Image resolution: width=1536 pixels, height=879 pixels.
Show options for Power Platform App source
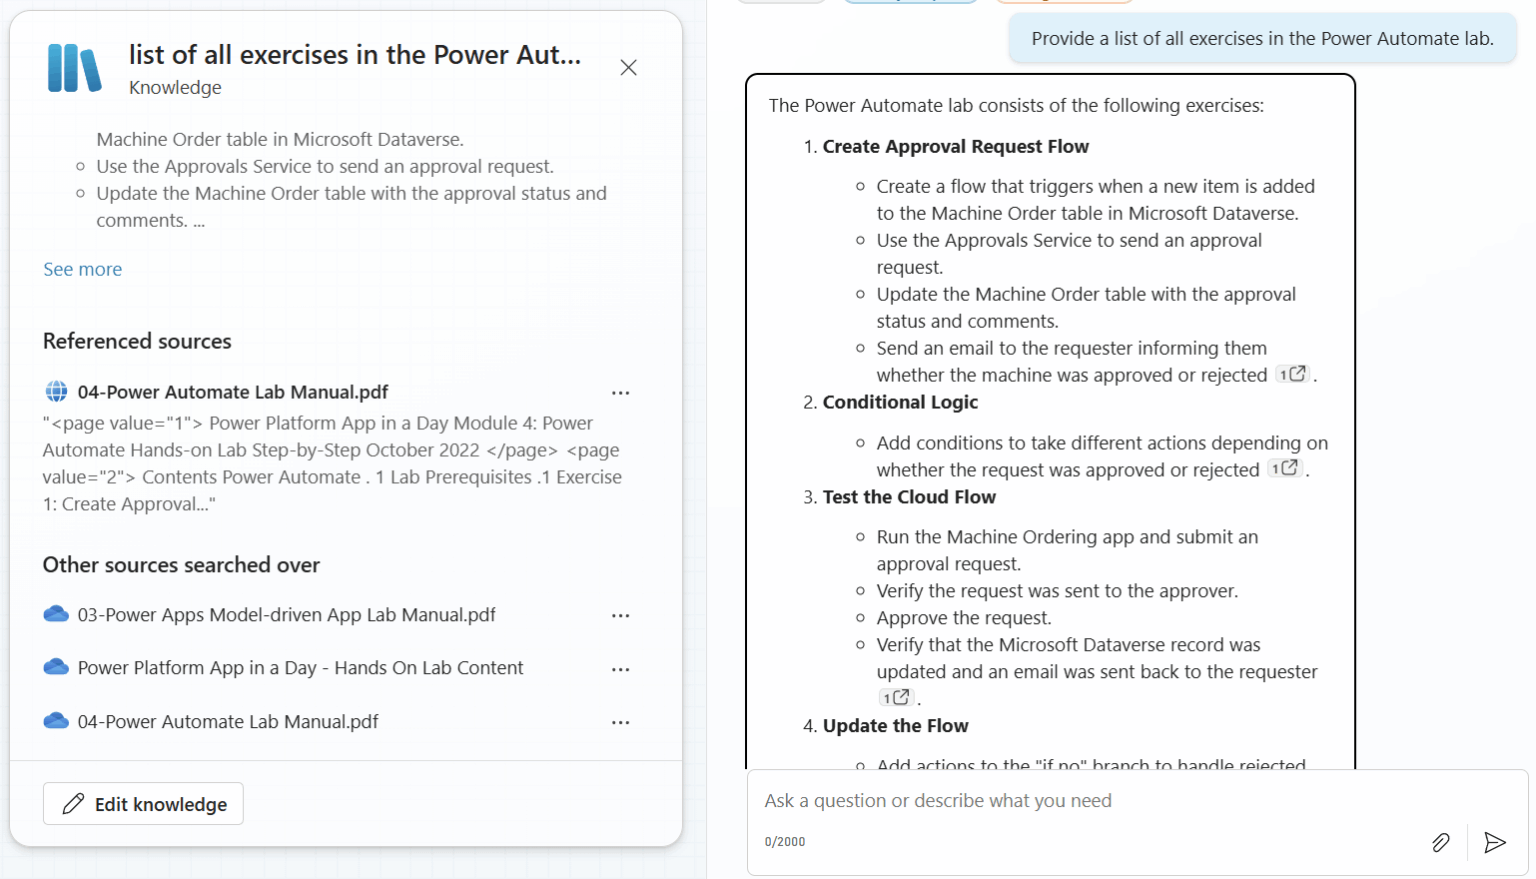(x=620, y=669)
